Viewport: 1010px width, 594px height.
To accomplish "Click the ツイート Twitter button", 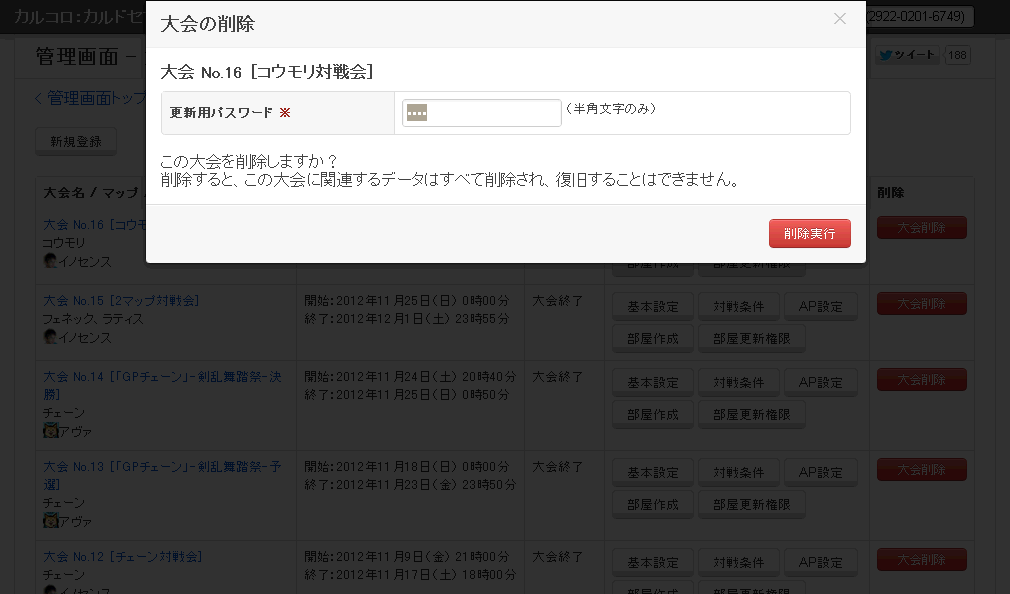I will pyautogui.click(x=906, y=56).
